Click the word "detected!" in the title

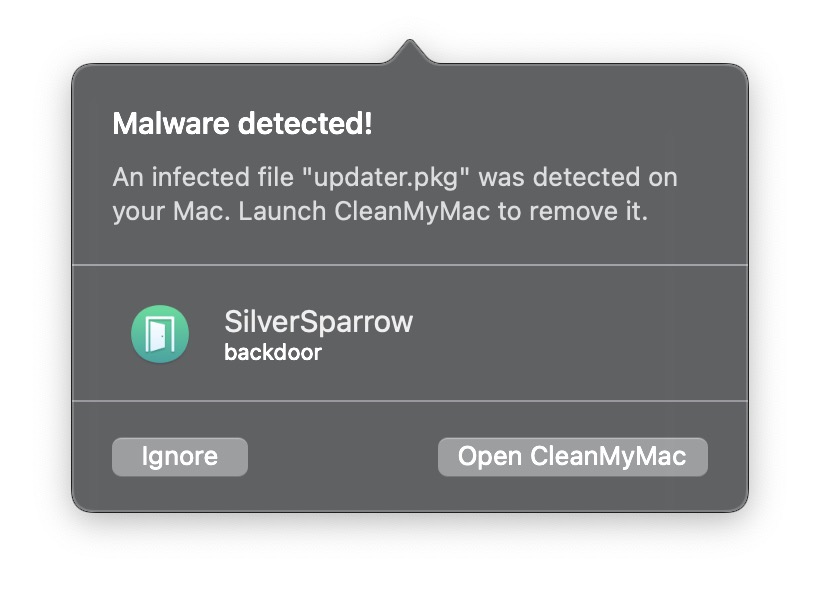coord(305,124)
